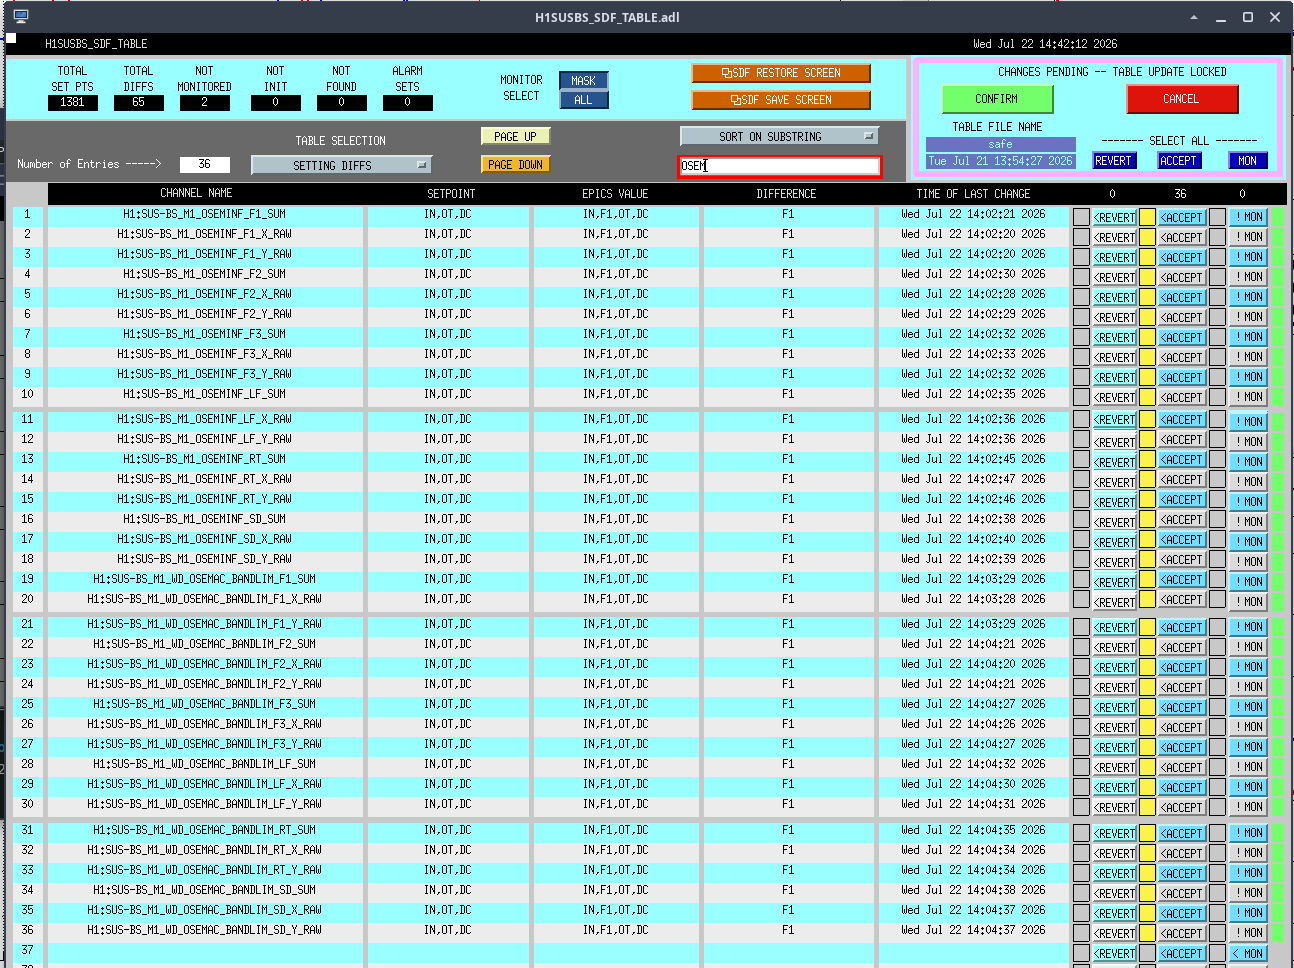The width and height of the screenshot is (1294, 968).
Task: Click the shade window arrow in the title bar
Action: (1193, 17)
